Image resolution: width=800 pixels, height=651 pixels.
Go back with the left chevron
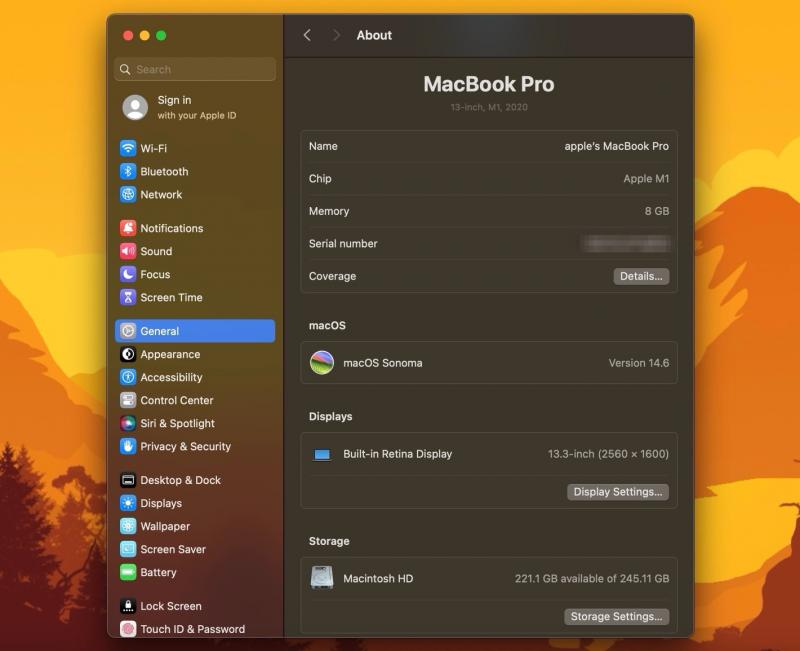[307, 35]
